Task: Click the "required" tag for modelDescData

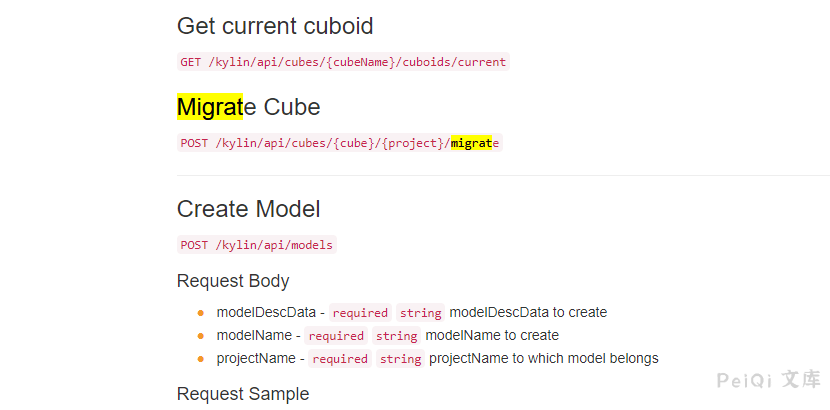Action: click(360, 313)
